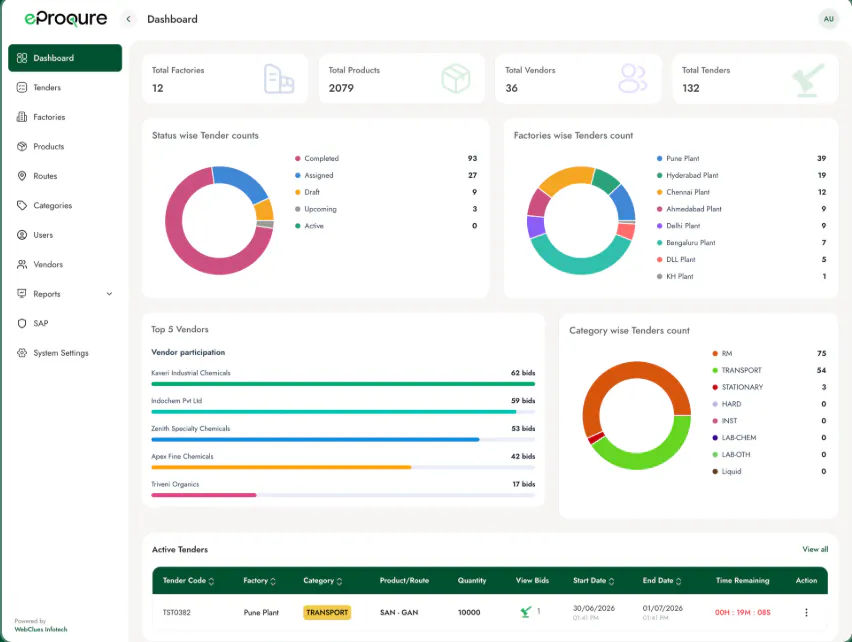
Task: Go to the Factories page
Action: click(x=65, y=117)
